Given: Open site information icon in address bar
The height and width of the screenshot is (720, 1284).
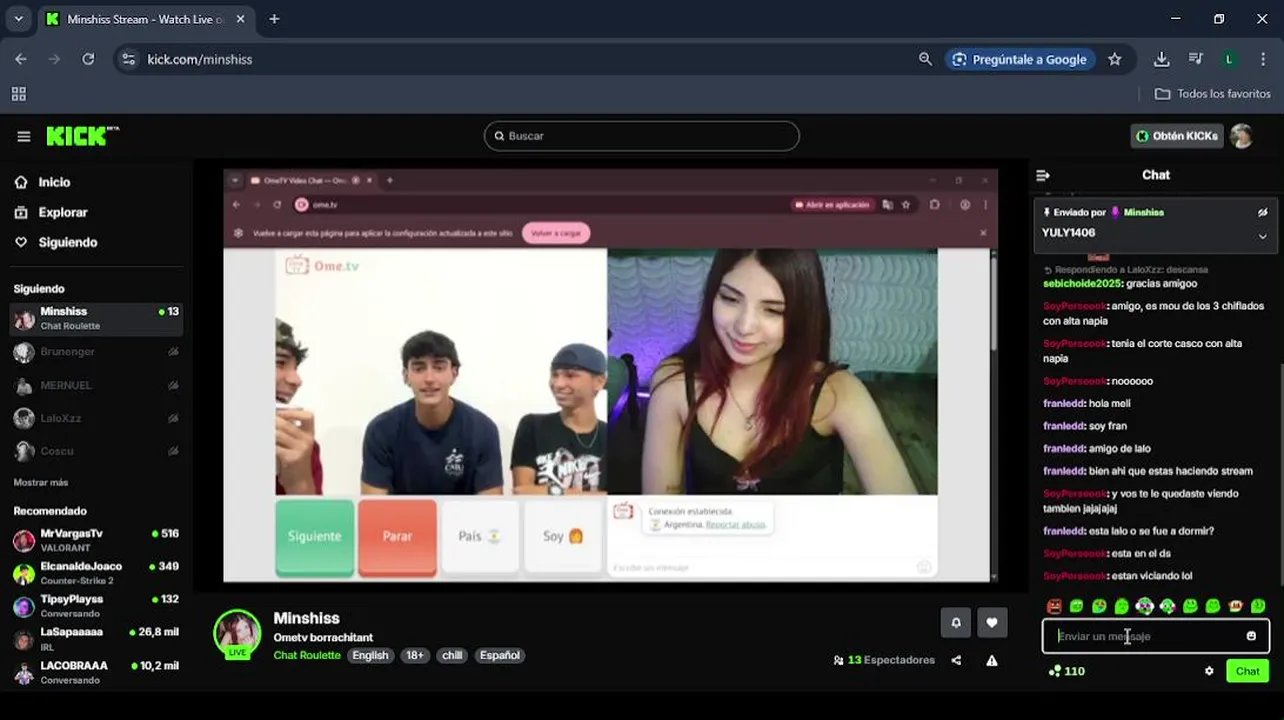Looking at the screenshot, I should point(128,59).
